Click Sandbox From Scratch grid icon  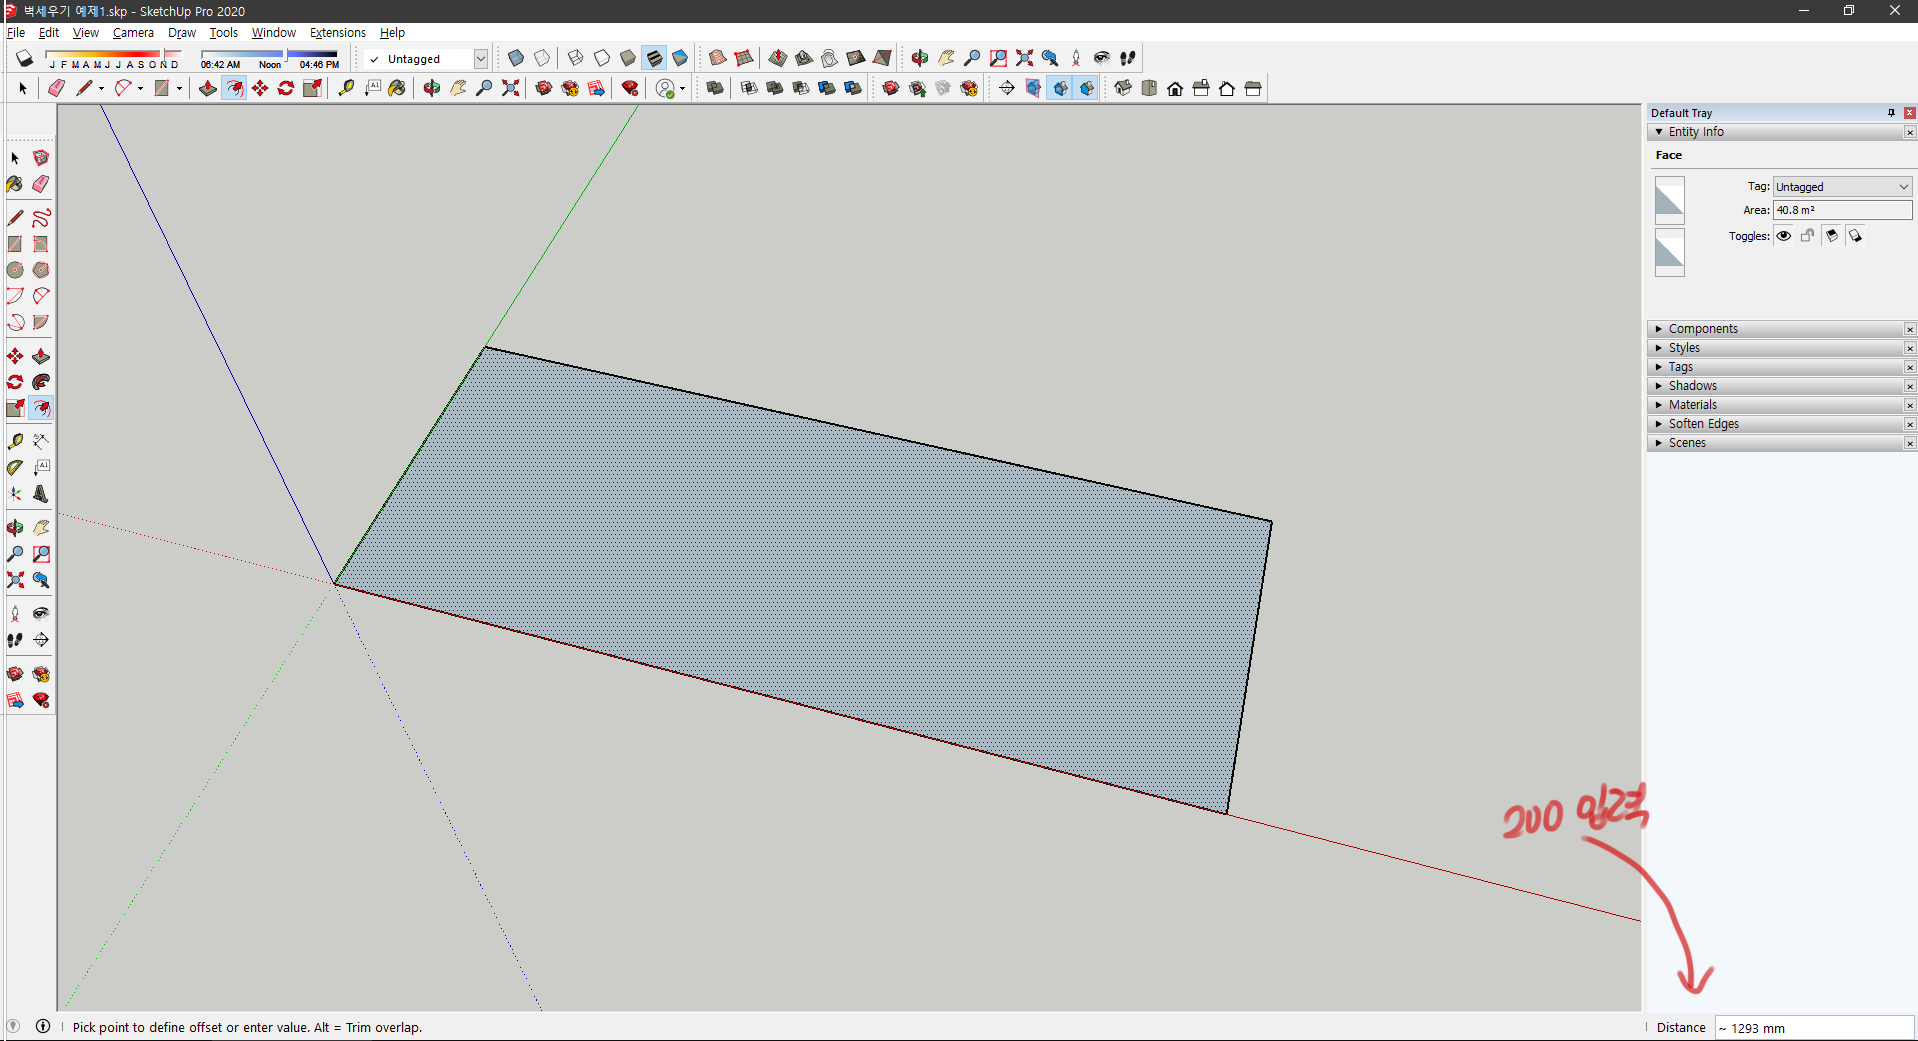point(743,58)
